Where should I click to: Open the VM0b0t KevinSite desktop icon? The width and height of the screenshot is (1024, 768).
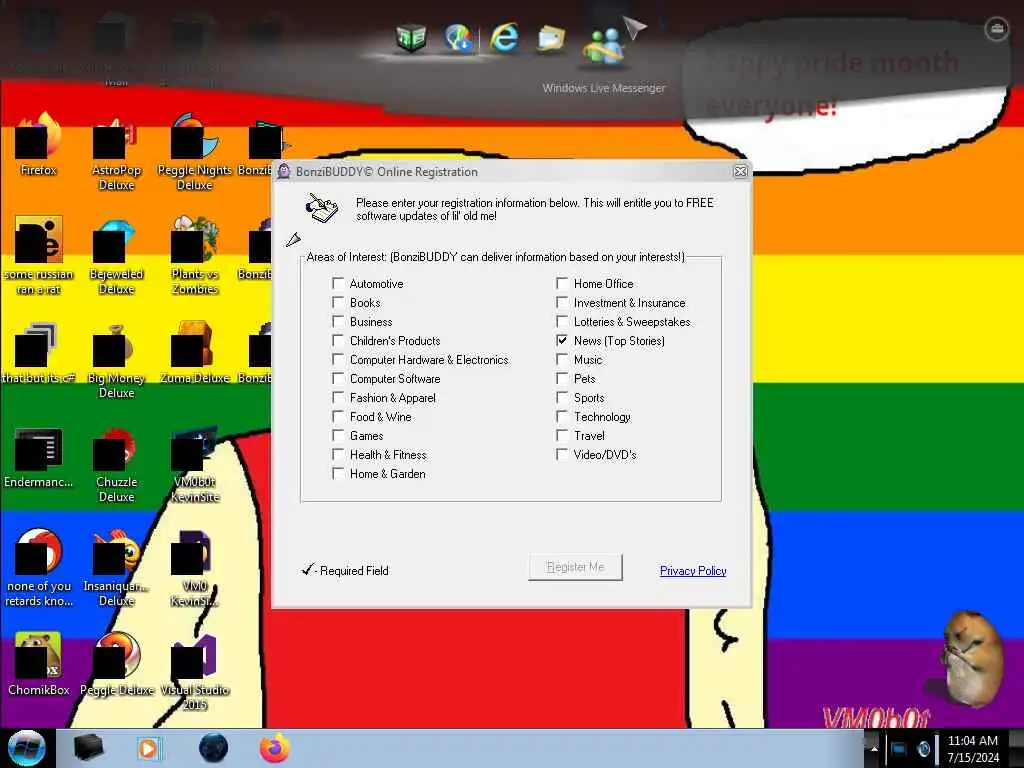click(195, 464)
